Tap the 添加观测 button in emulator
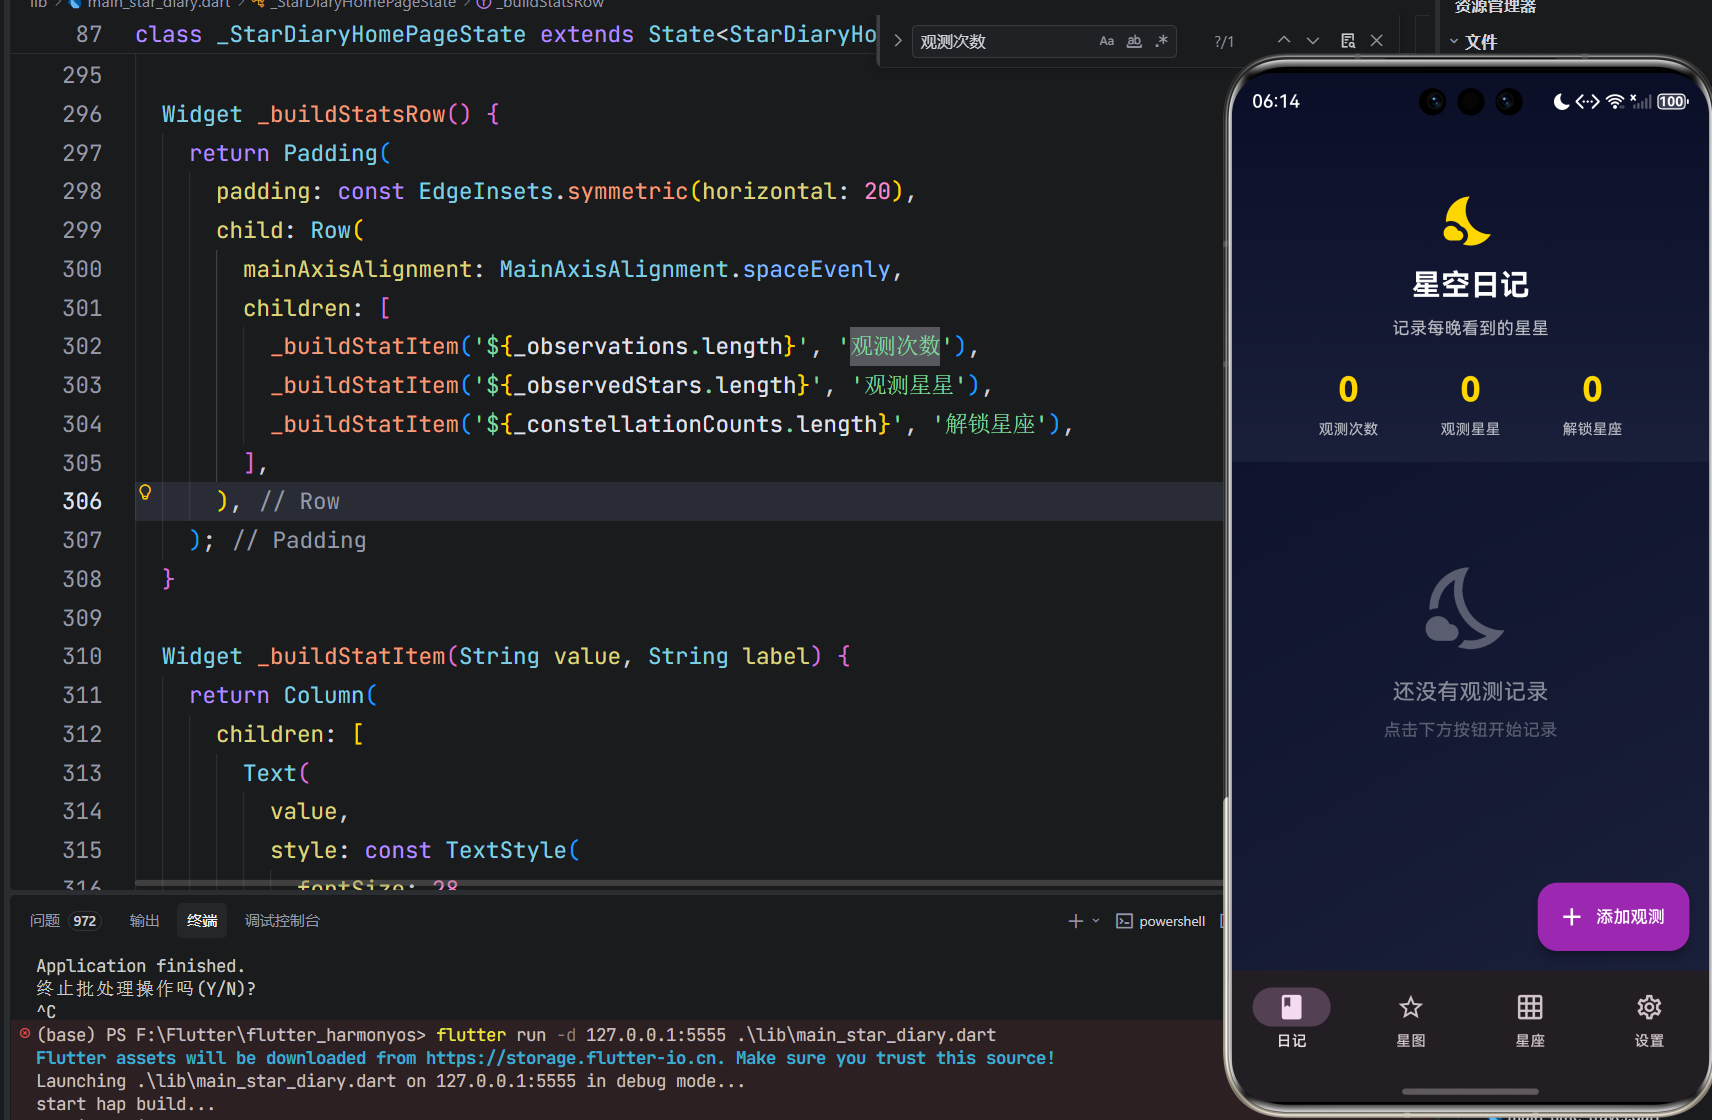This screenshot has height=1120, width=1712. pos(1613,916)
